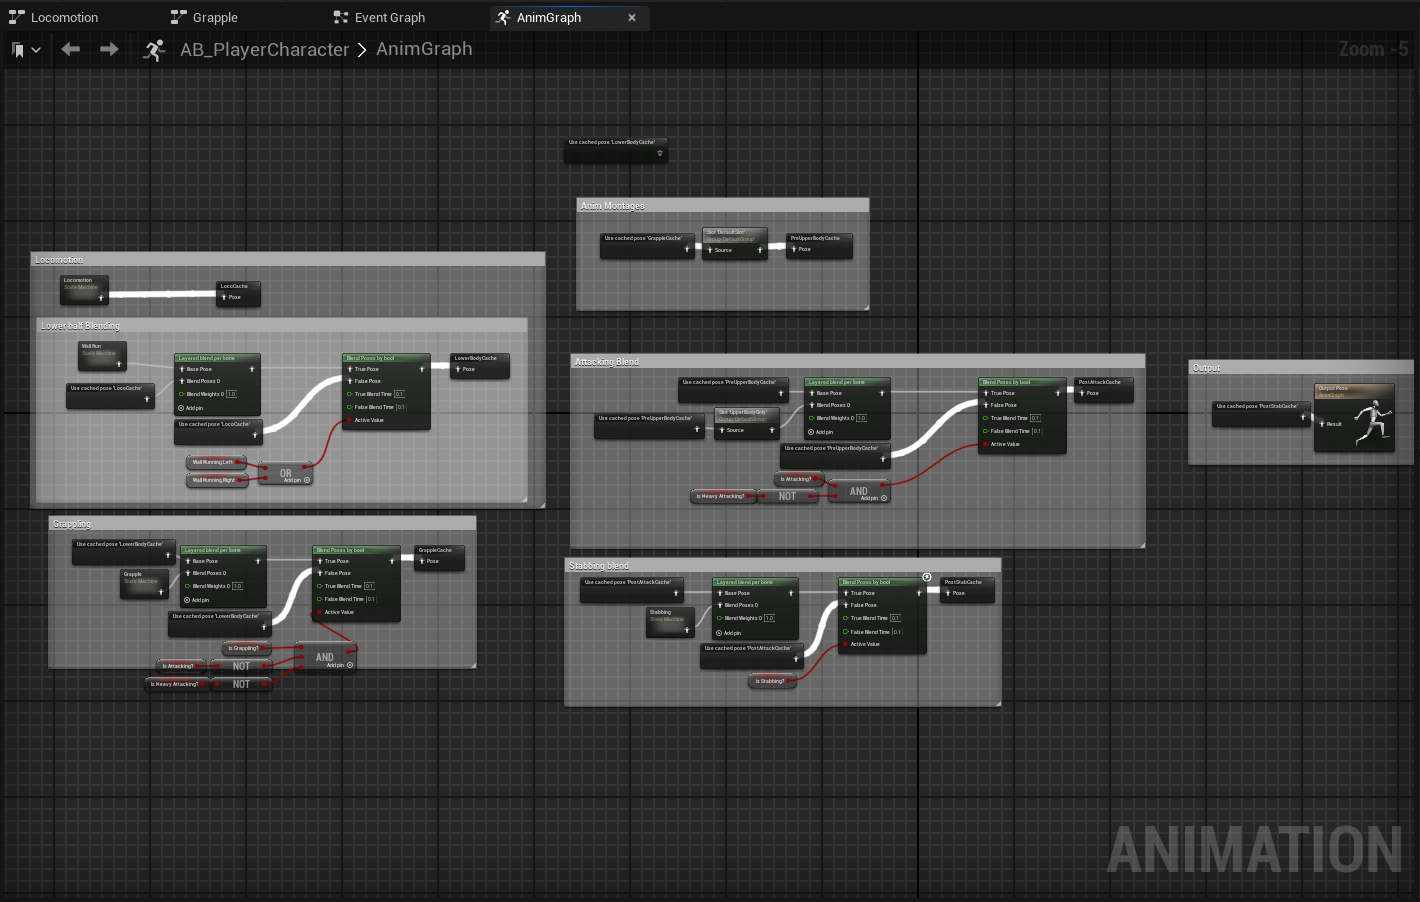The image size is (1420, 902).
Task: Select the Wall Run state machine node
Action: 102,354
